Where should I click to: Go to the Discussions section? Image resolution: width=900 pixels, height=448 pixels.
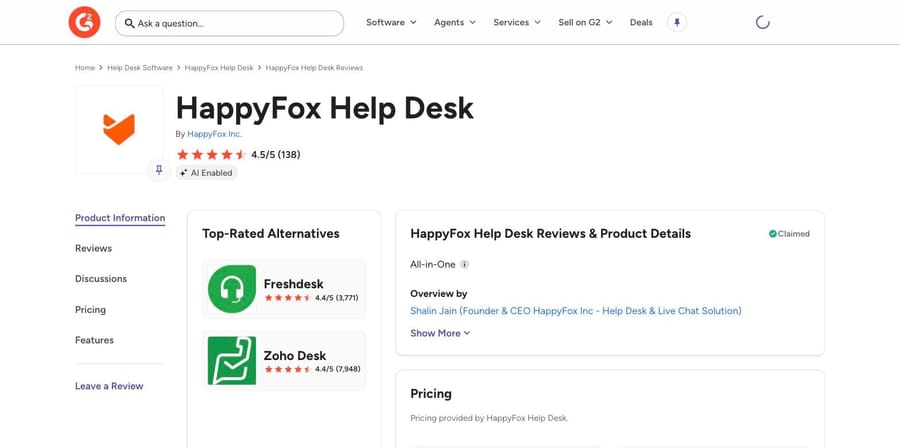pyautogui.click(x=101, y=279)
